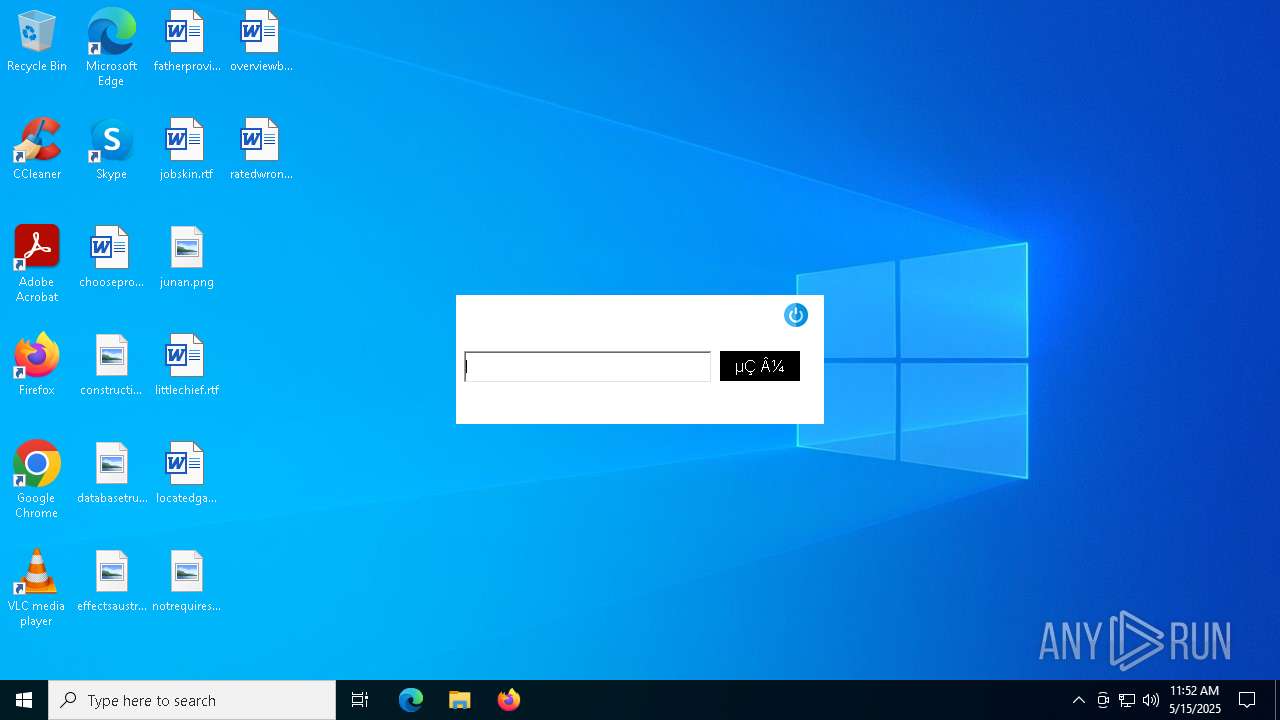Focus the password input field in dialog
This screenshot has width=1280, height=720.
click(588, 367)
